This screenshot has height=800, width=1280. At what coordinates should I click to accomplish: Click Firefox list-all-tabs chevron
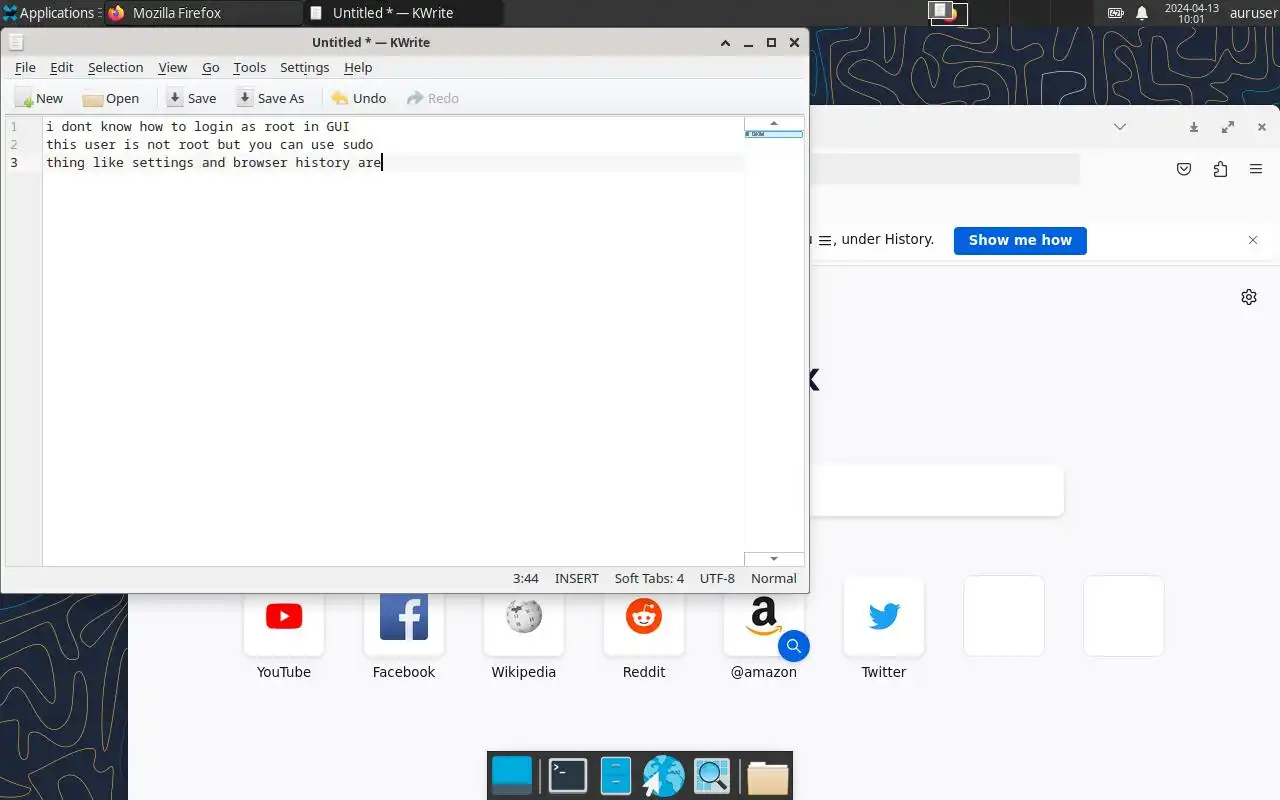(x=1120, y=127)
